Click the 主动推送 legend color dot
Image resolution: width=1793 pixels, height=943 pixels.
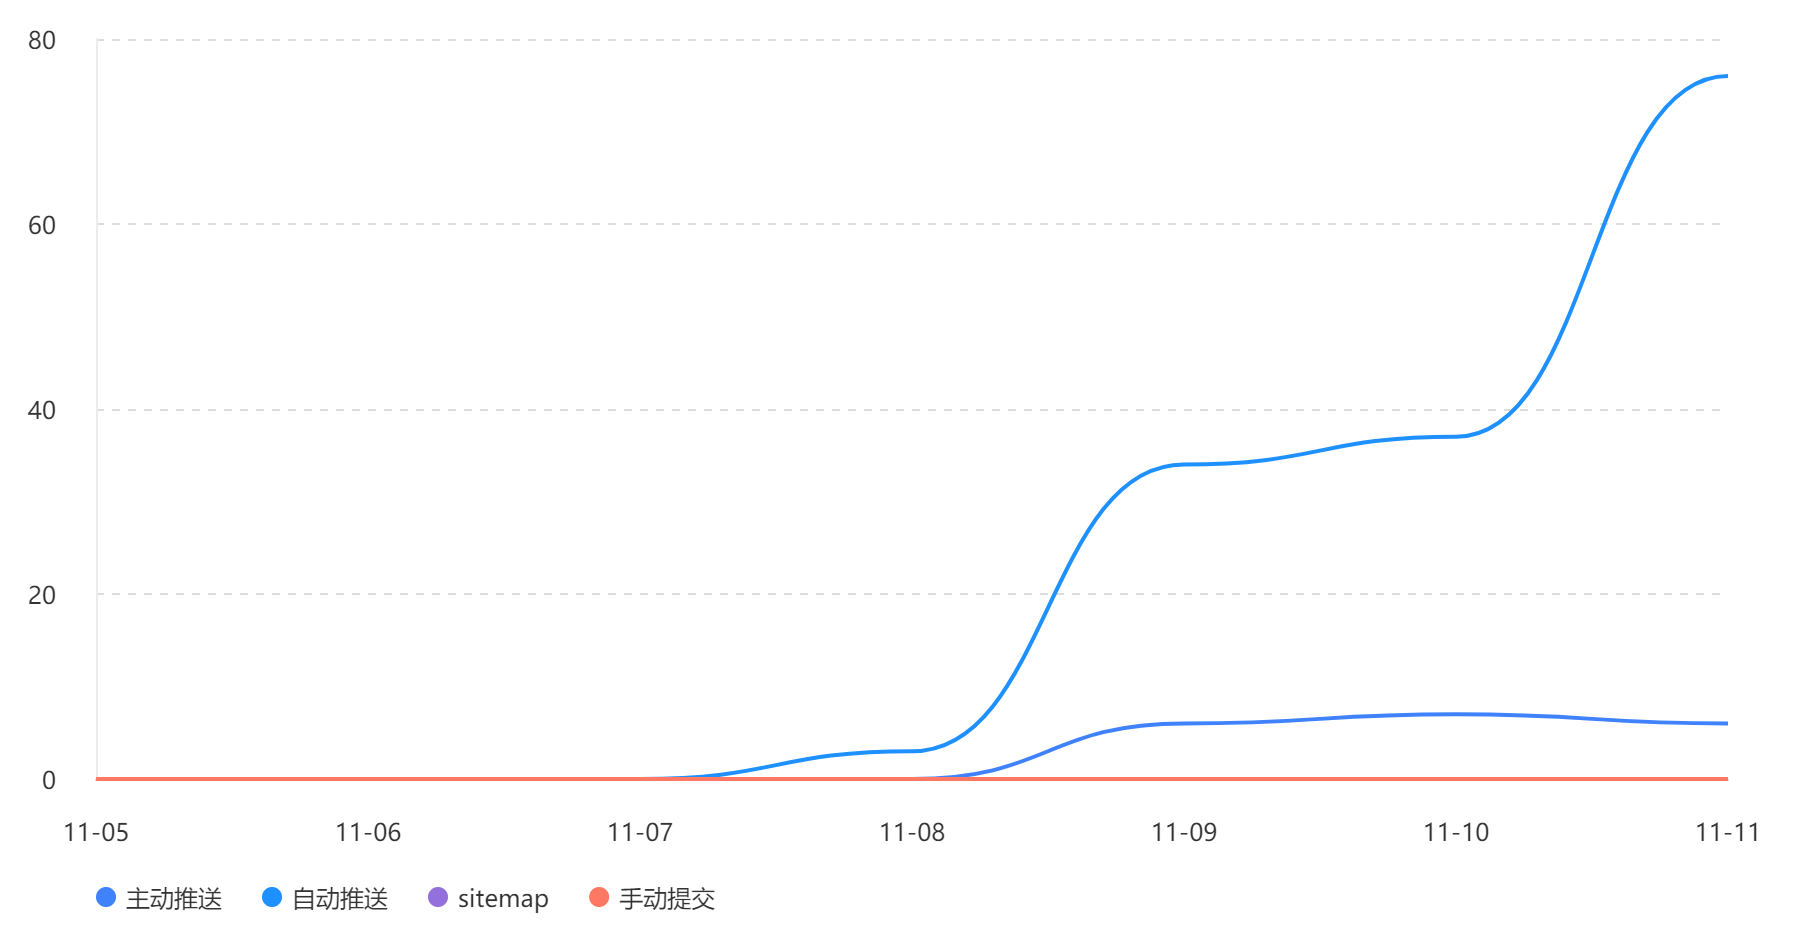(x=106, y=898)
